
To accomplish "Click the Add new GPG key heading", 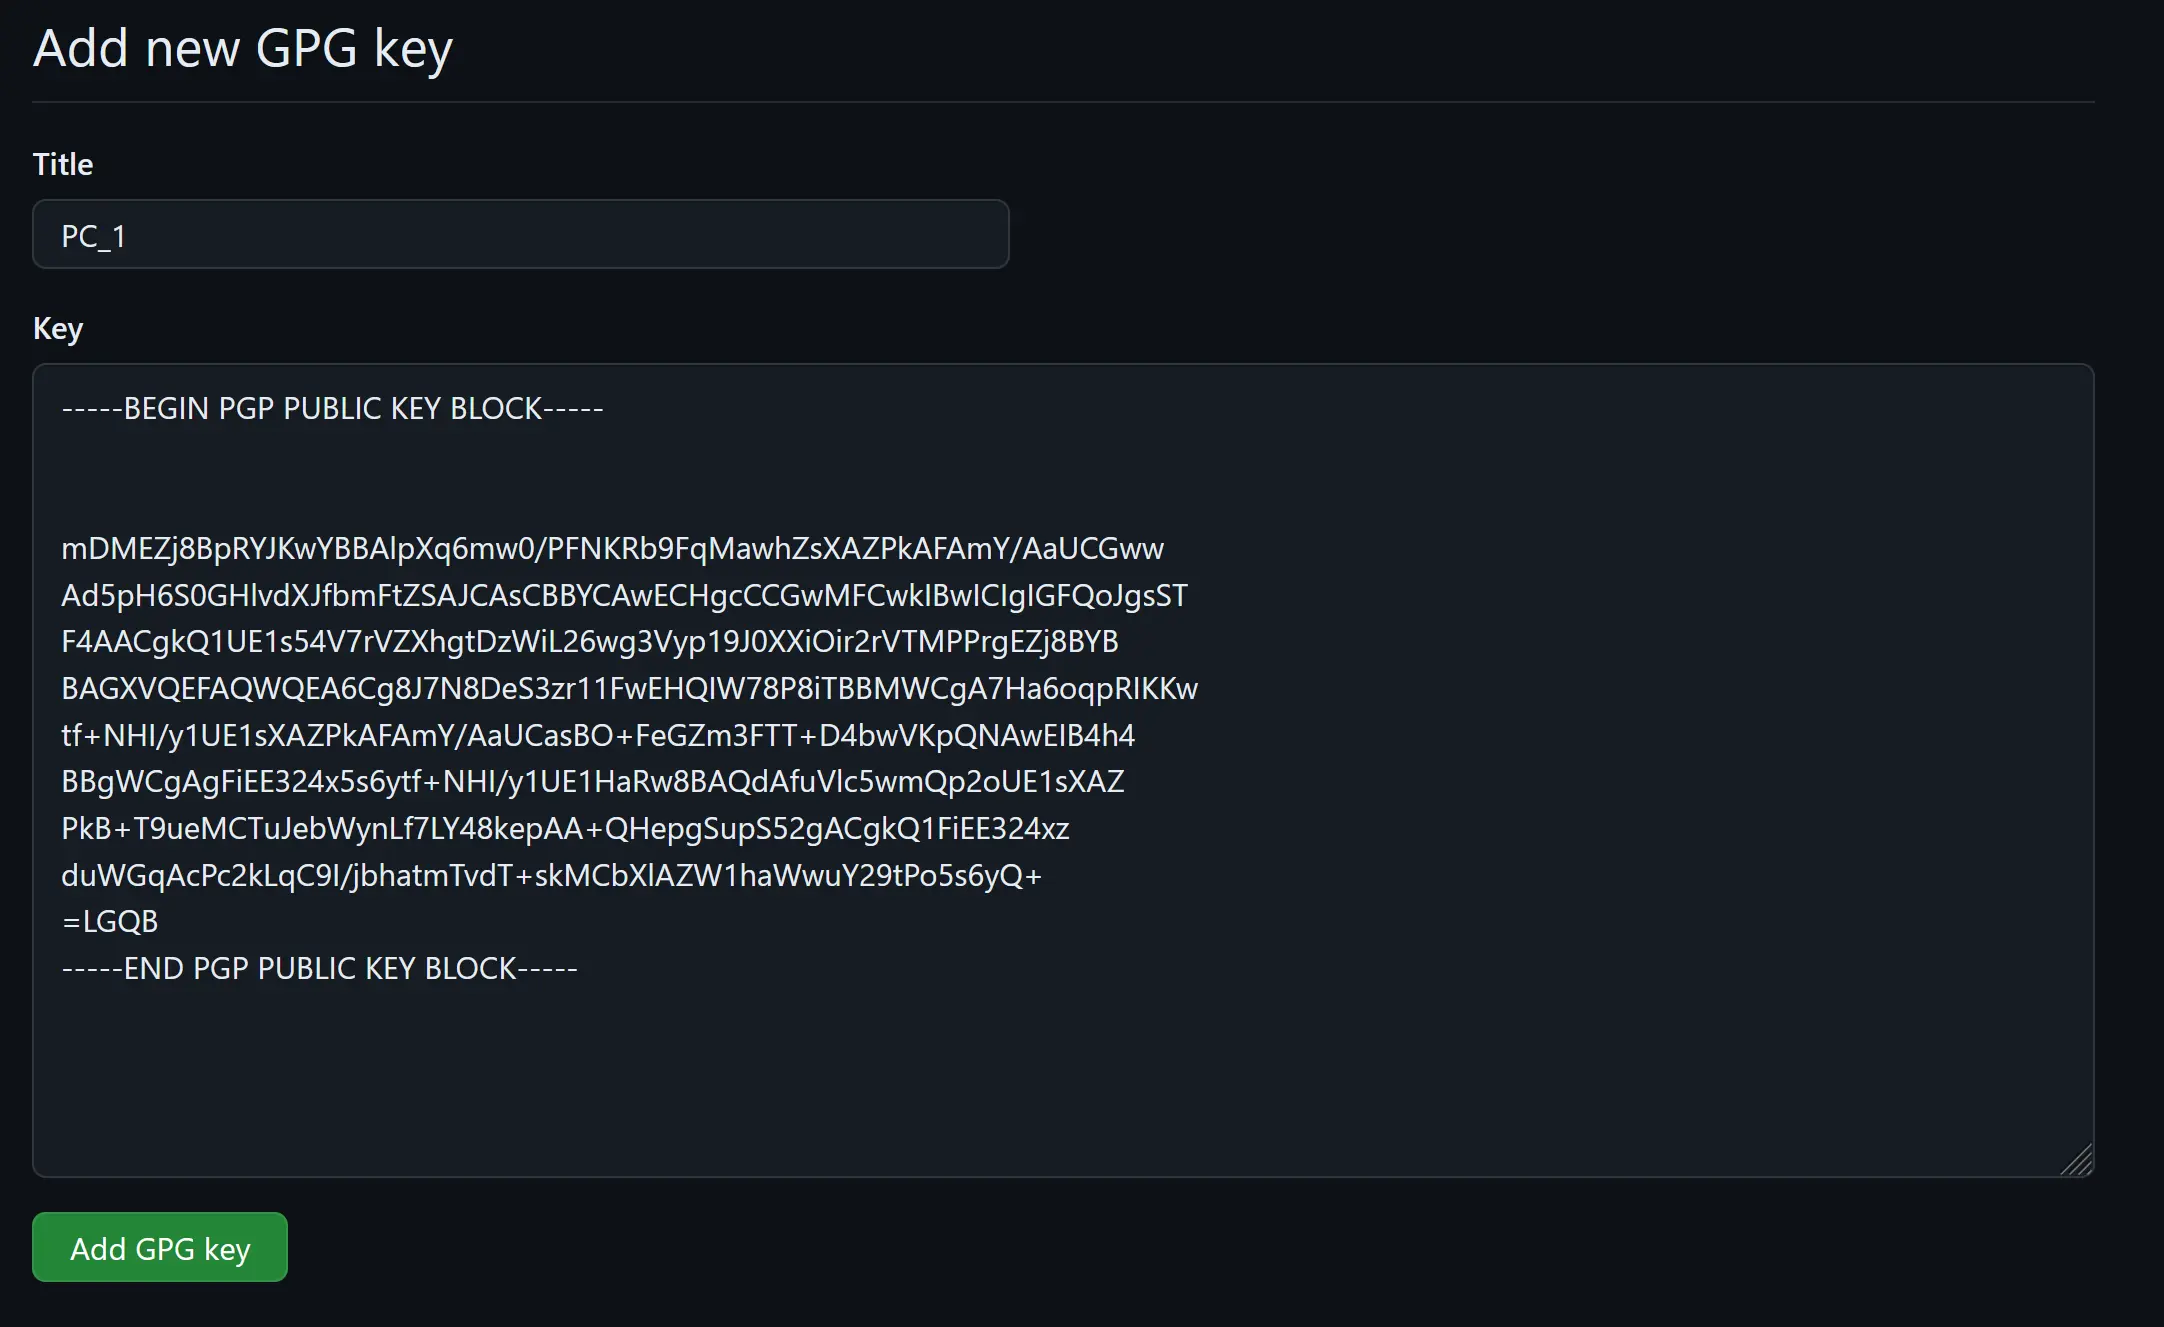I will (x=243, y=49).
